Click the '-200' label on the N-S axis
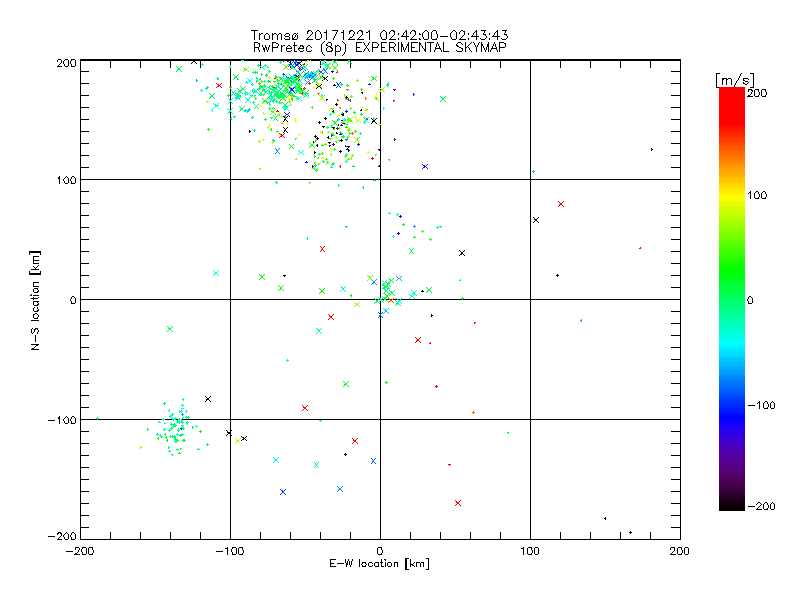800x600 pixels. [x=62, y=536]
